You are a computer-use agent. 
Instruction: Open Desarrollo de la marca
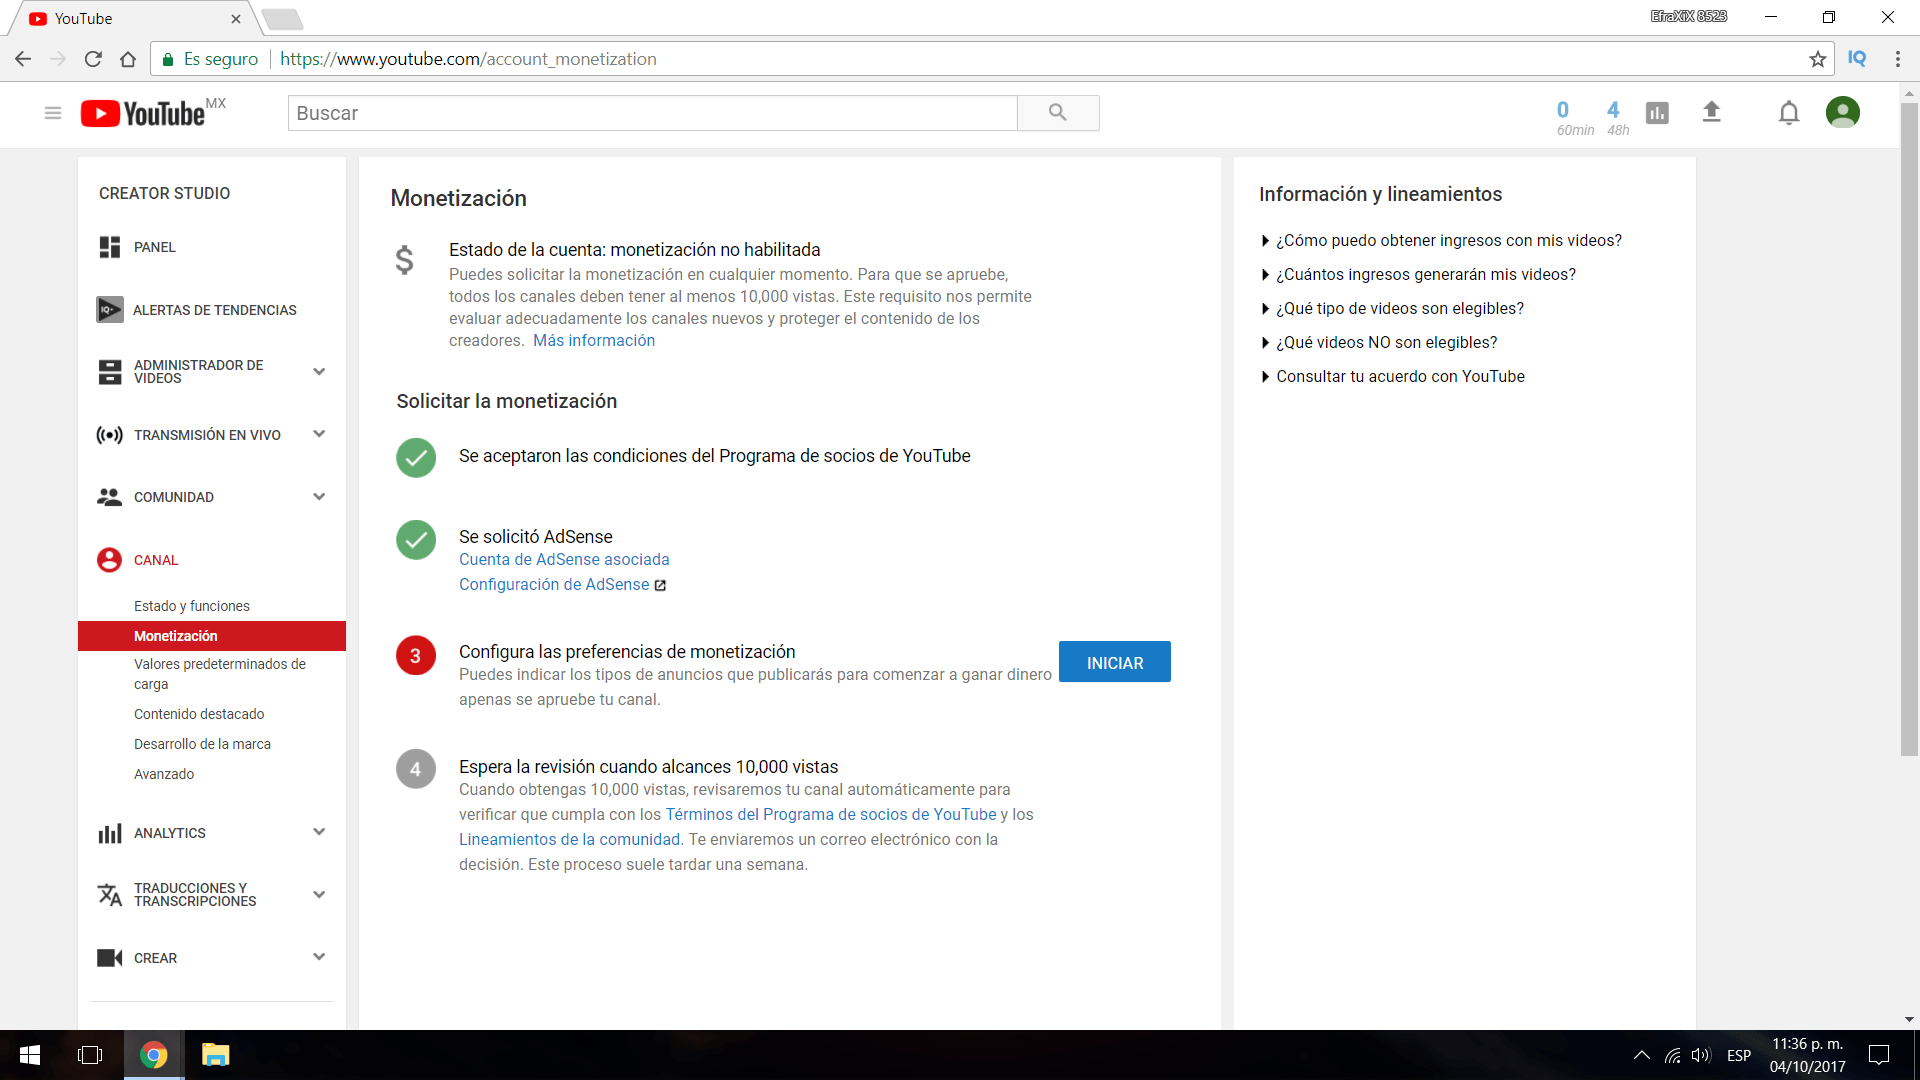coord(202,744)
